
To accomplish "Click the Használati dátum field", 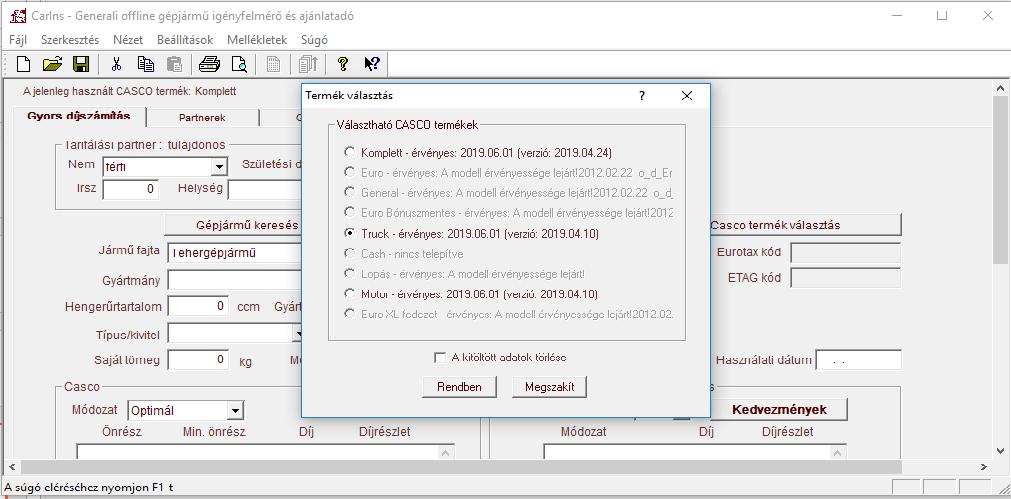I will coord(858,360).
